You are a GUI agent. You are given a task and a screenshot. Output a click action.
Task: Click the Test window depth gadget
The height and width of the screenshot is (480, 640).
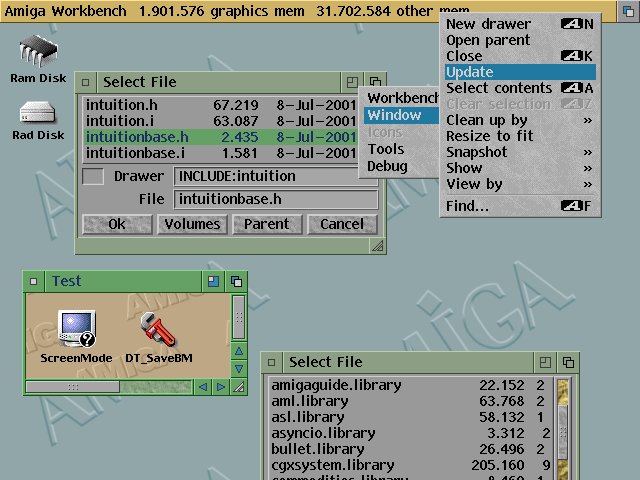(236, 281)
